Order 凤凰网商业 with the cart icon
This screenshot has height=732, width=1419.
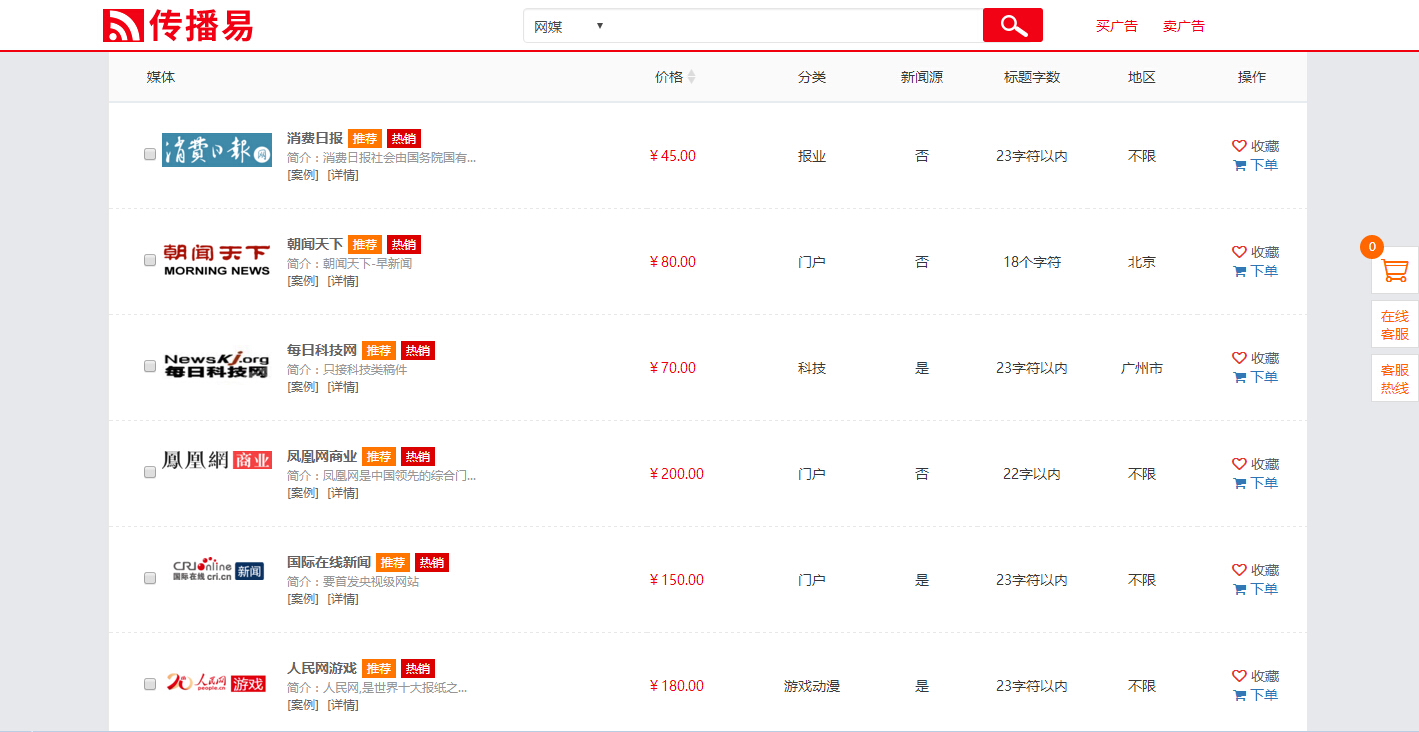tap(1240, 483)
